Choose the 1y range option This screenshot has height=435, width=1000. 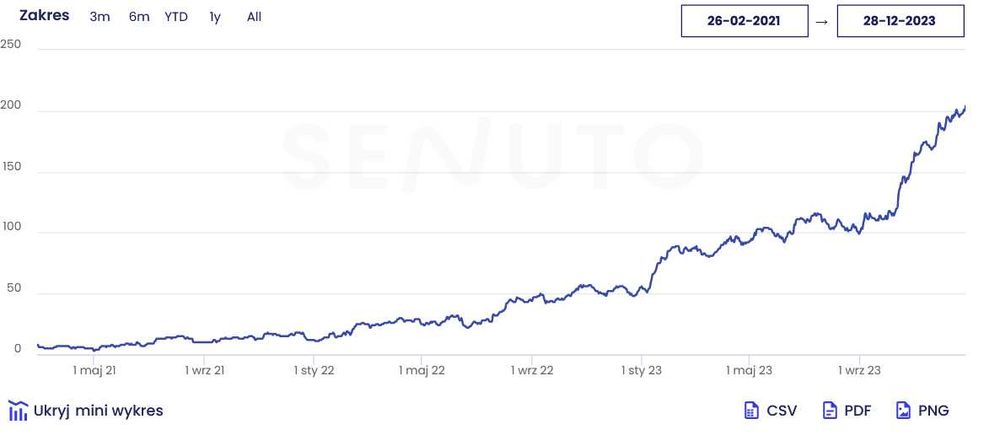tap(215, 17)
